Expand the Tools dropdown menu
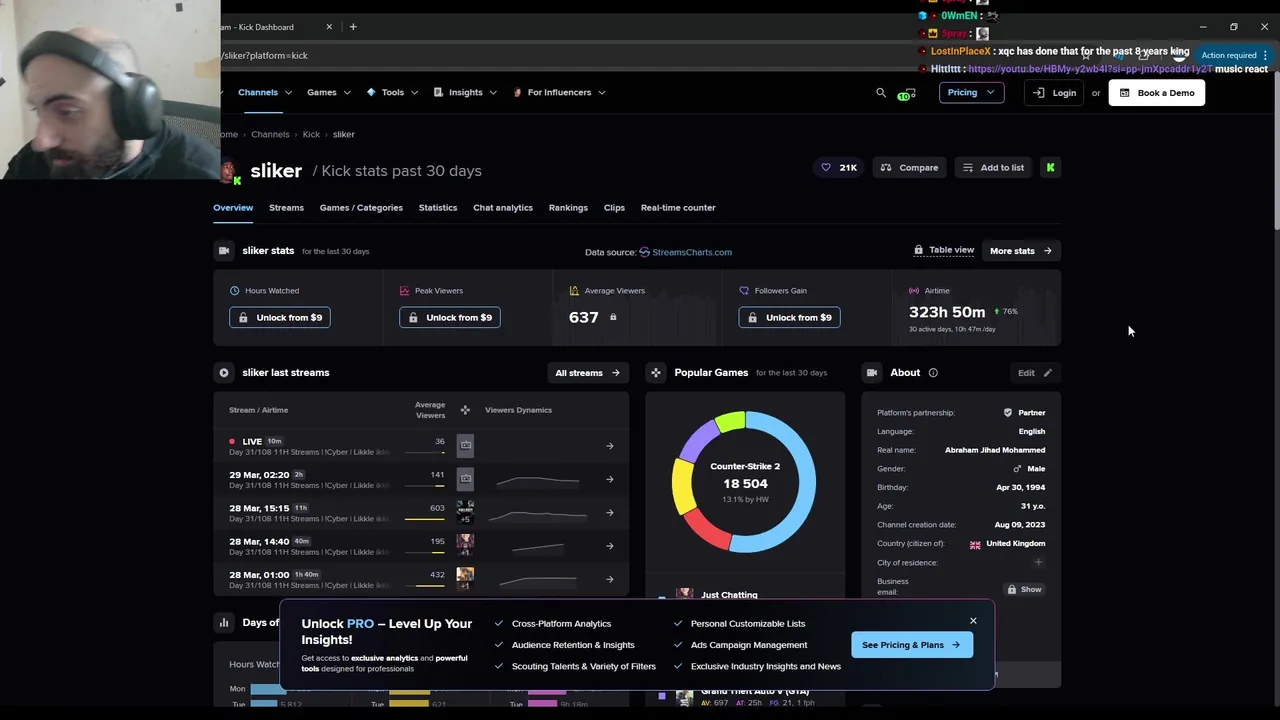This screenshot has height=720, width=1280. 393,93
